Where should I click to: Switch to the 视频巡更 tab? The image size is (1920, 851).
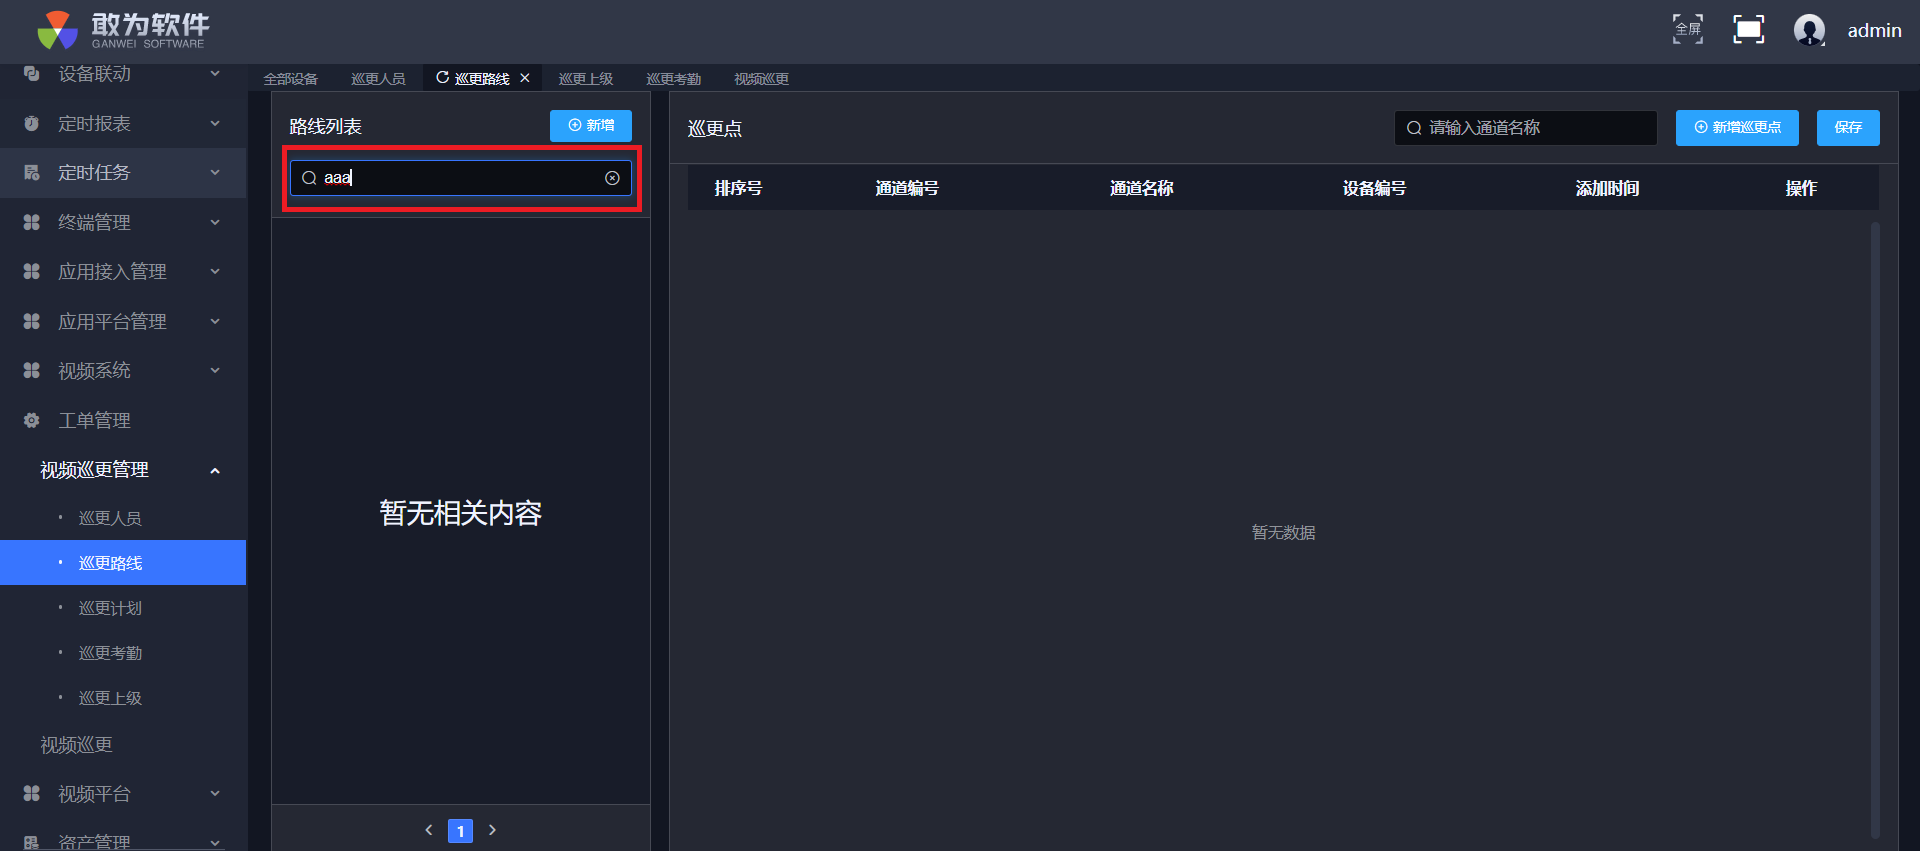tap(762, 79)
